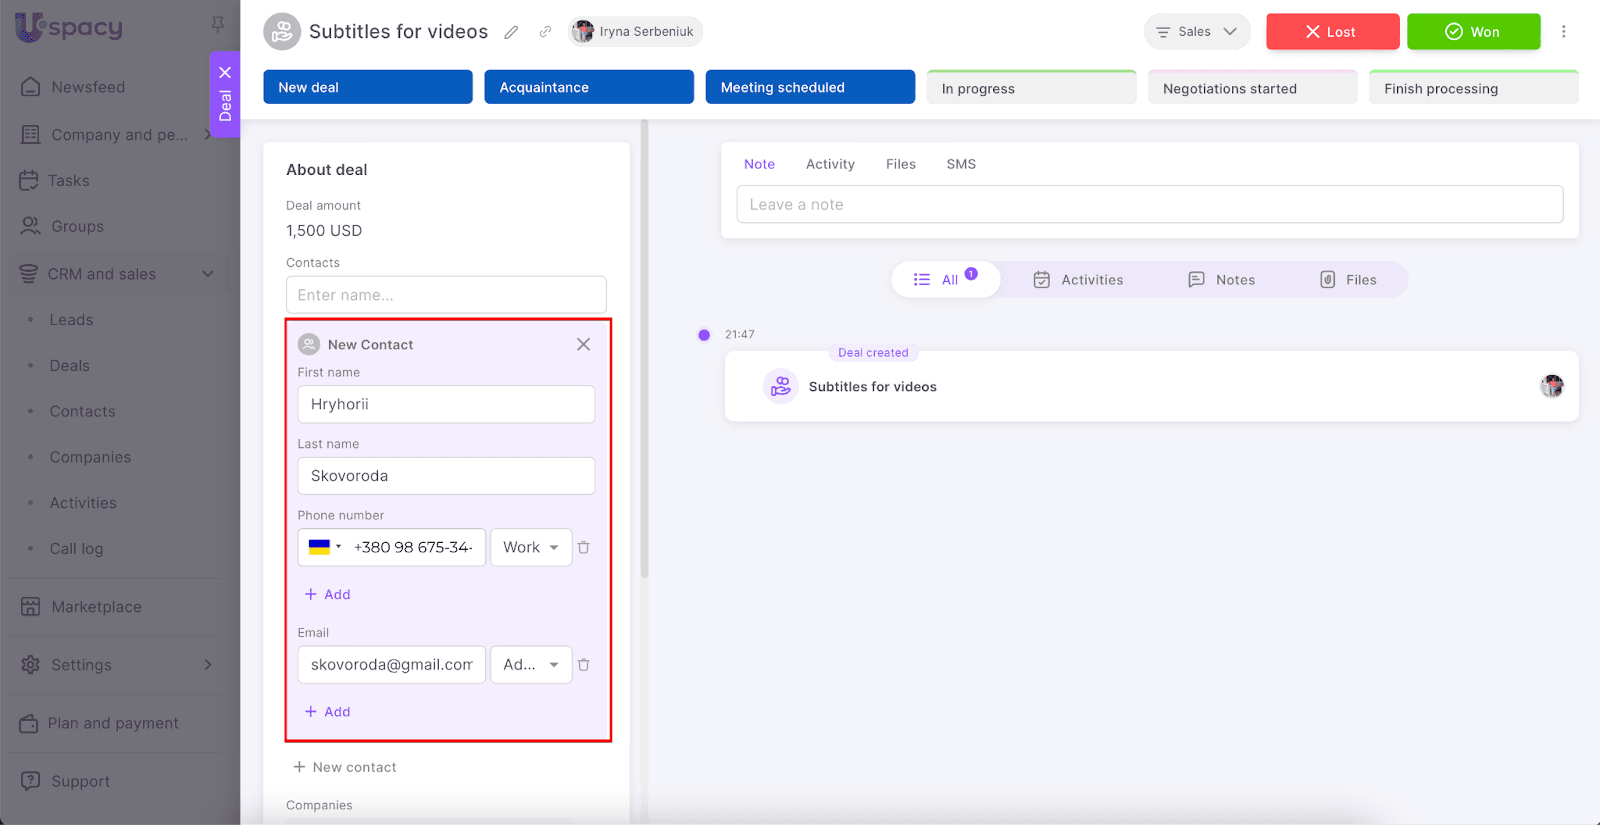Switch to the Activity tab
The image size is (1600, 825).
pos(830,164)
